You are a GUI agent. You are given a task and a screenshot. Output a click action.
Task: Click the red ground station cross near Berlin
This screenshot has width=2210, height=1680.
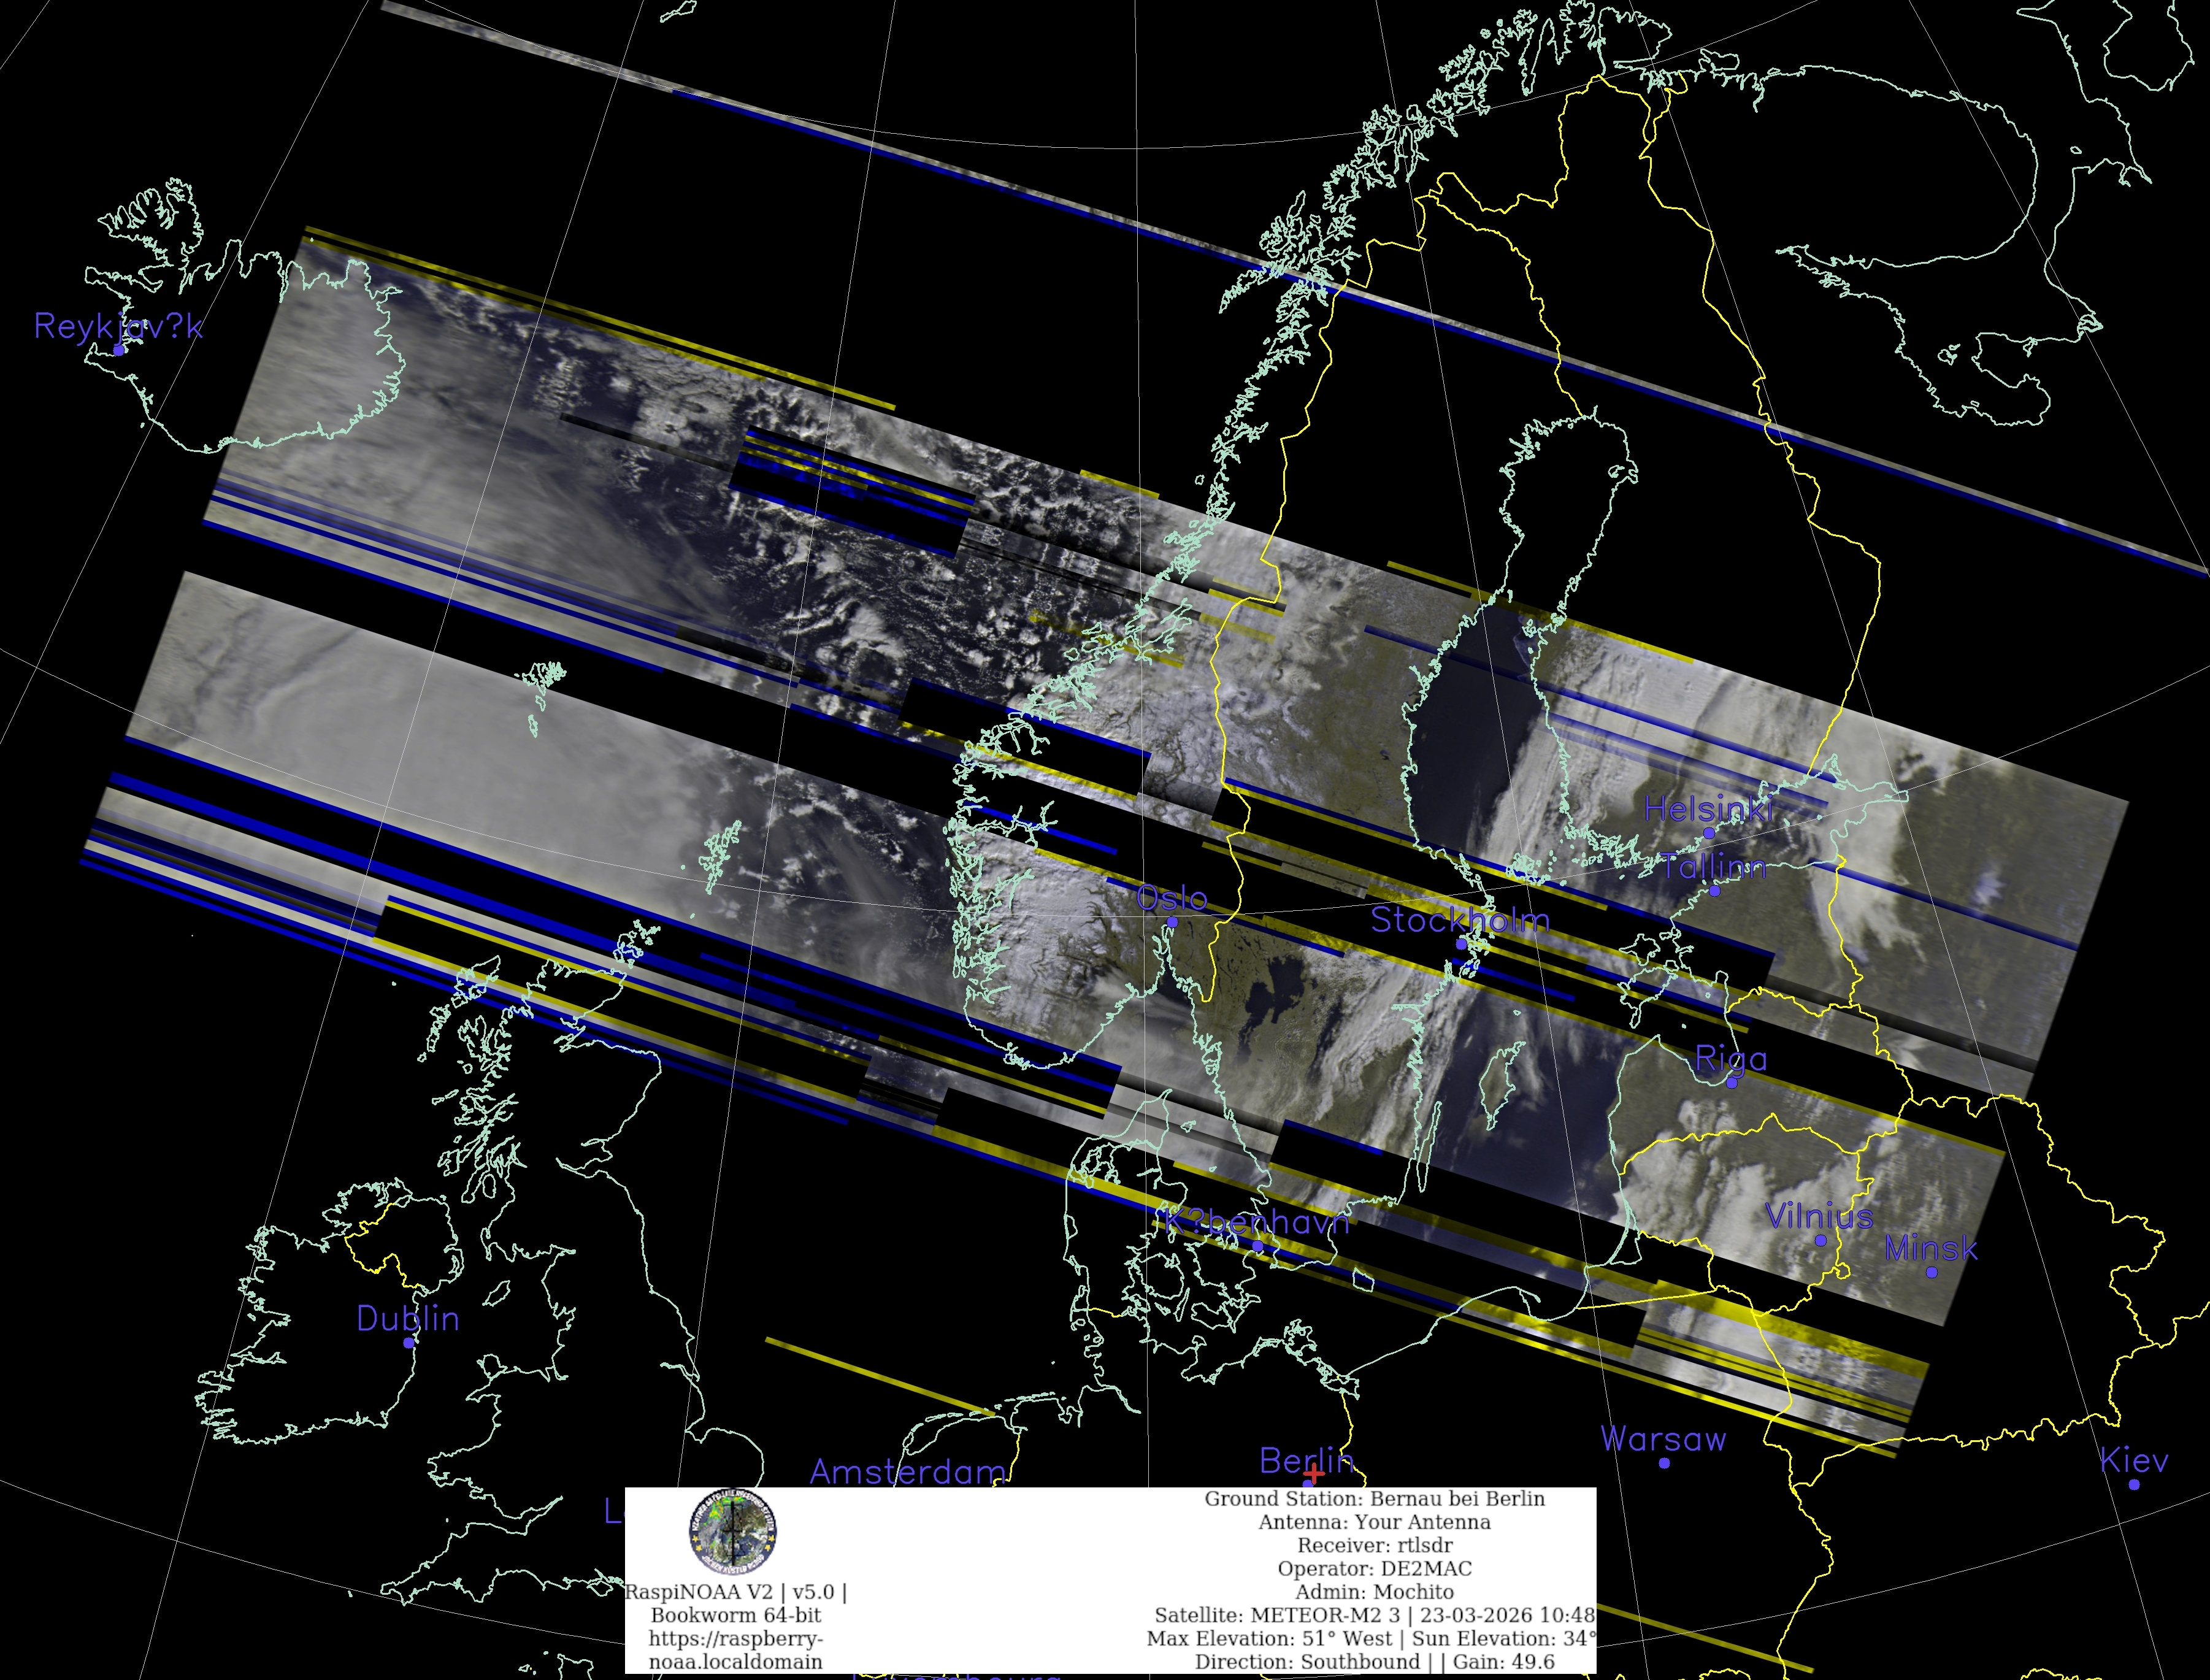click(1314, 1474)
